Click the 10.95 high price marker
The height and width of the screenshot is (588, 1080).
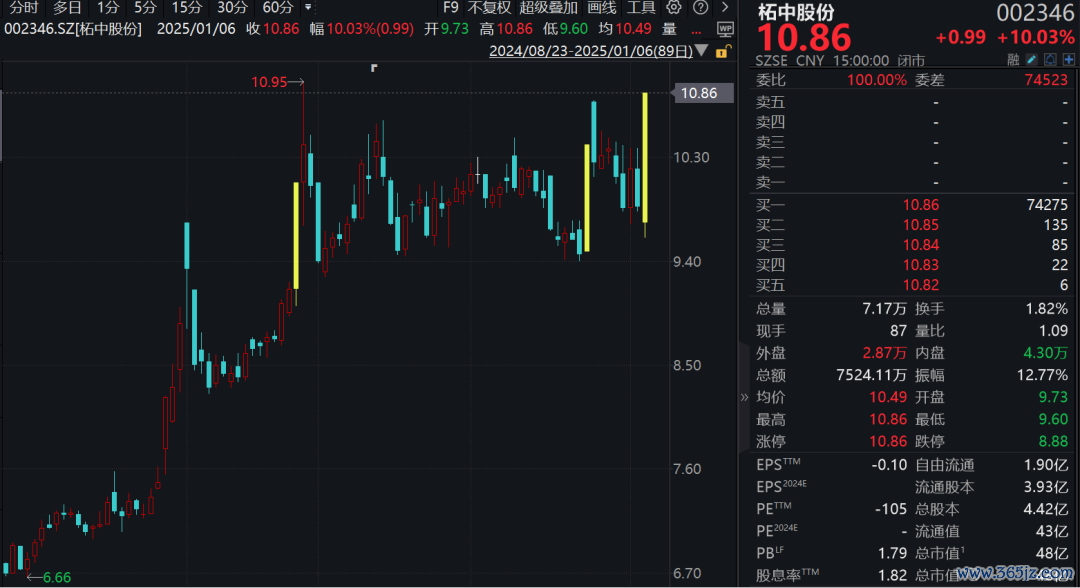(277, 82)
